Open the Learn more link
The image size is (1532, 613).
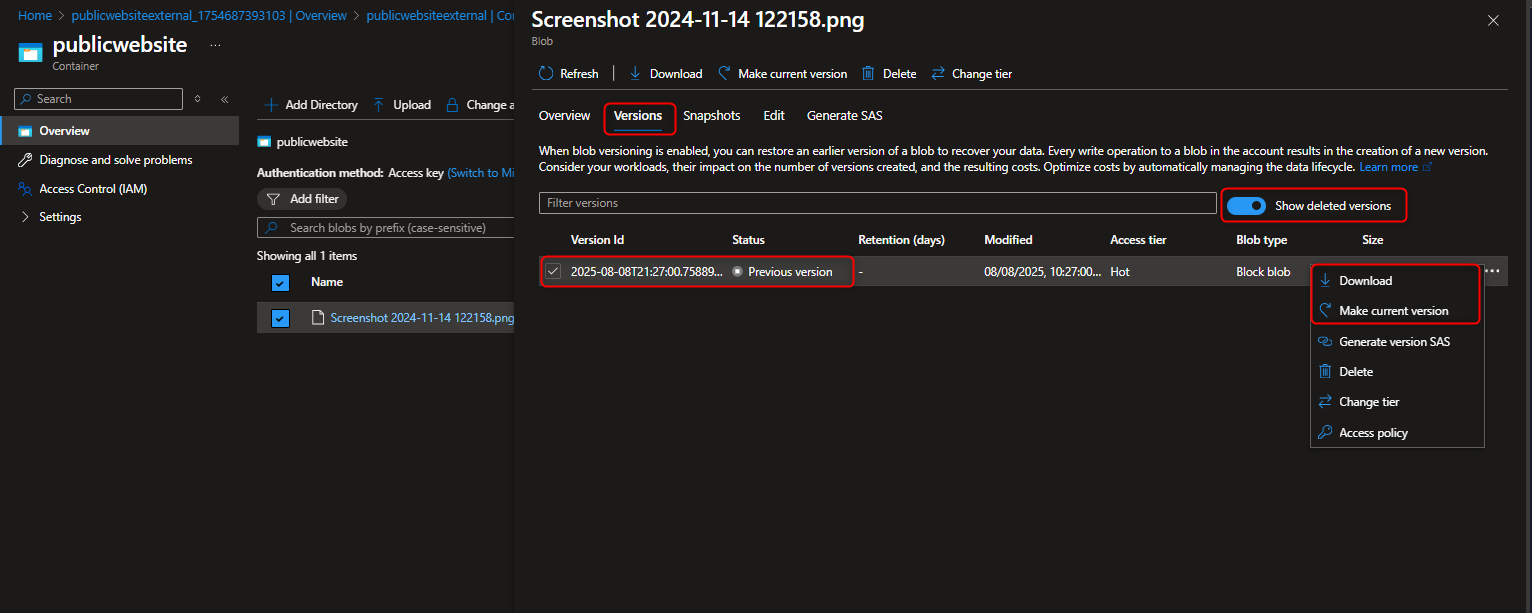1387,166
